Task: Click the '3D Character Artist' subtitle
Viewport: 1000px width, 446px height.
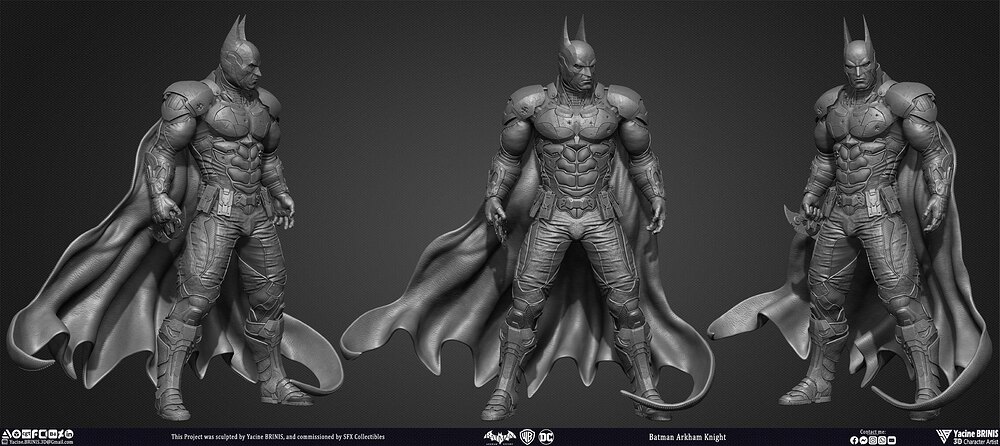Action: [976, 442]
